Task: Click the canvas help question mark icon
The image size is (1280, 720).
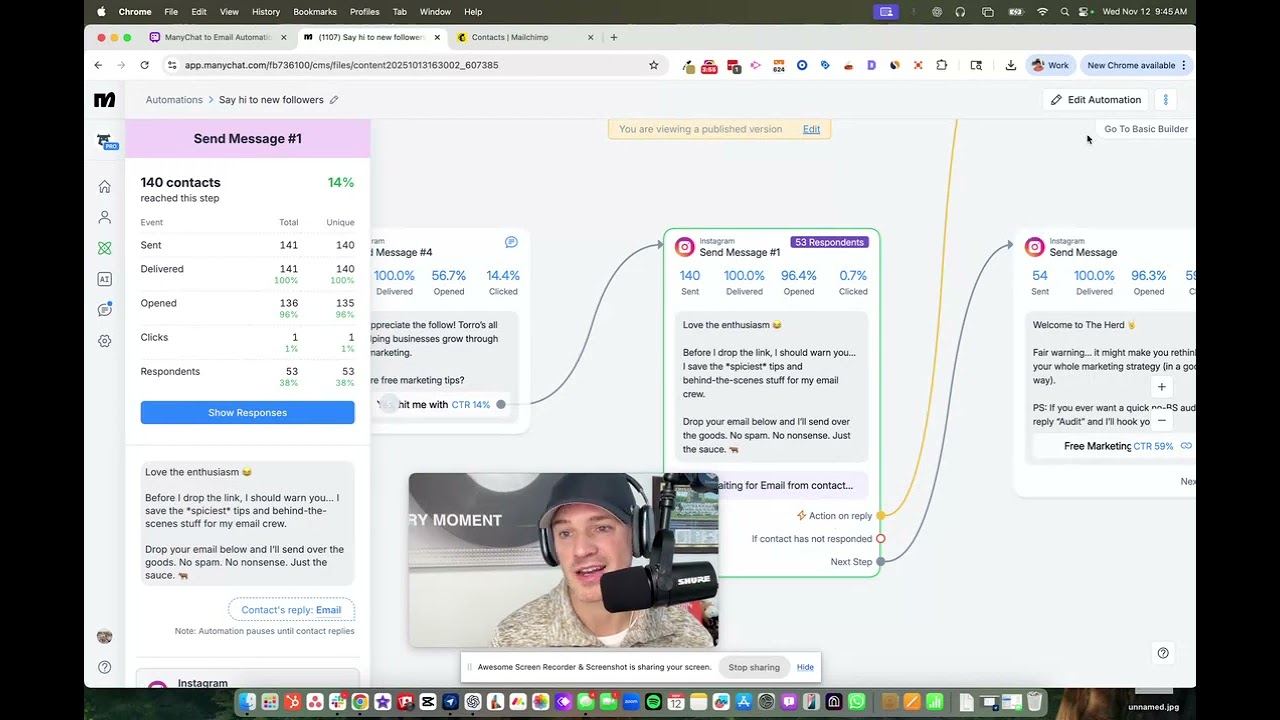Action: tap(1162, 653)
